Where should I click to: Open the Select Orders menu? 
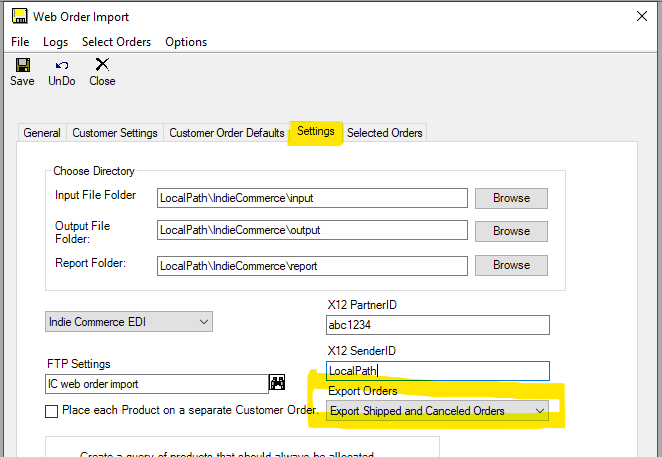coord(117,42)
